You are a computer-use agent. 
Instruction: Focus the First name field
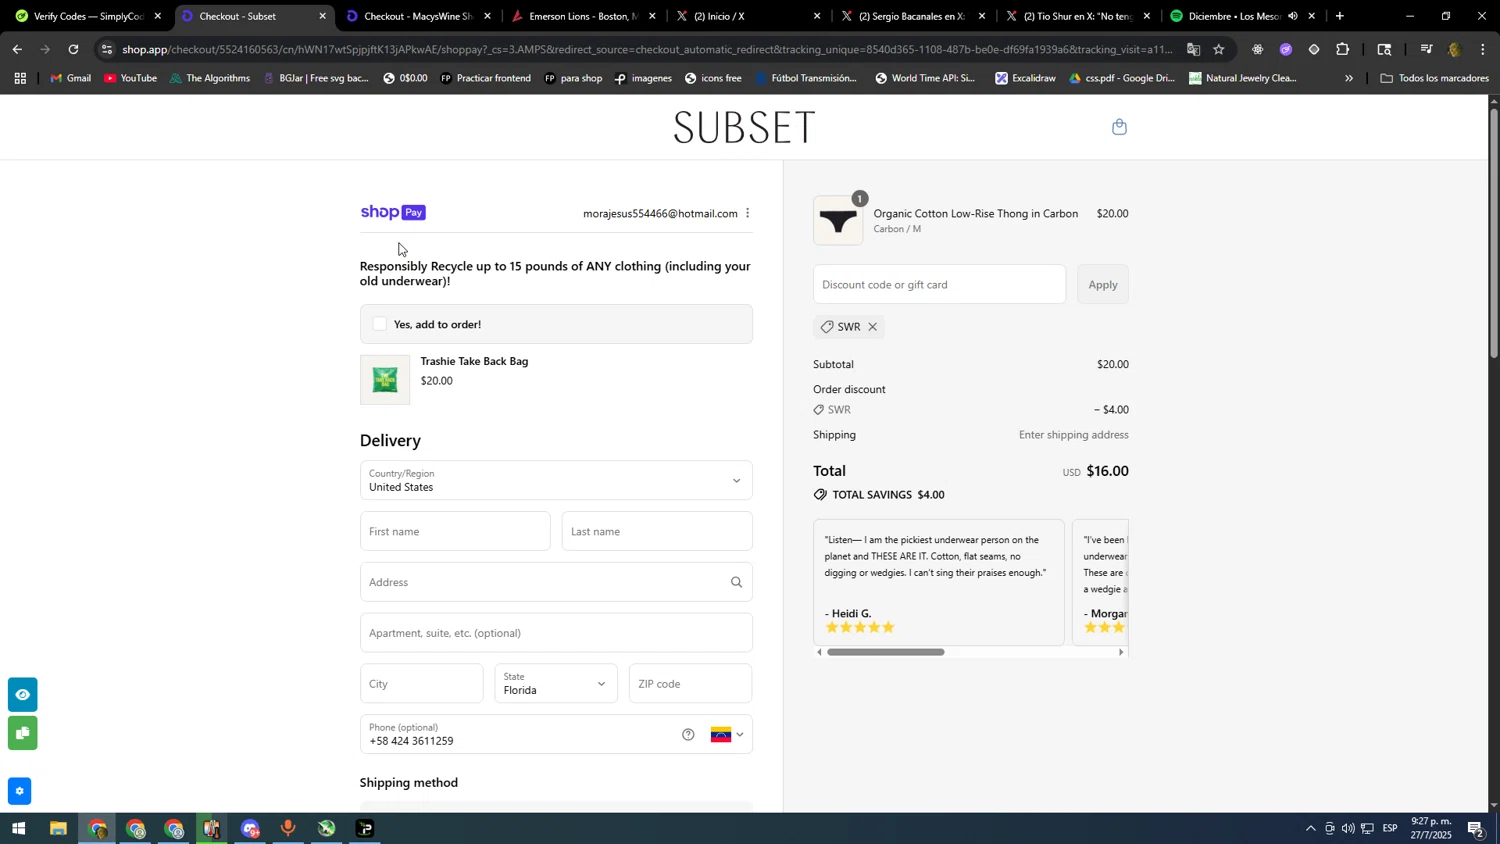tap(455, 531)
